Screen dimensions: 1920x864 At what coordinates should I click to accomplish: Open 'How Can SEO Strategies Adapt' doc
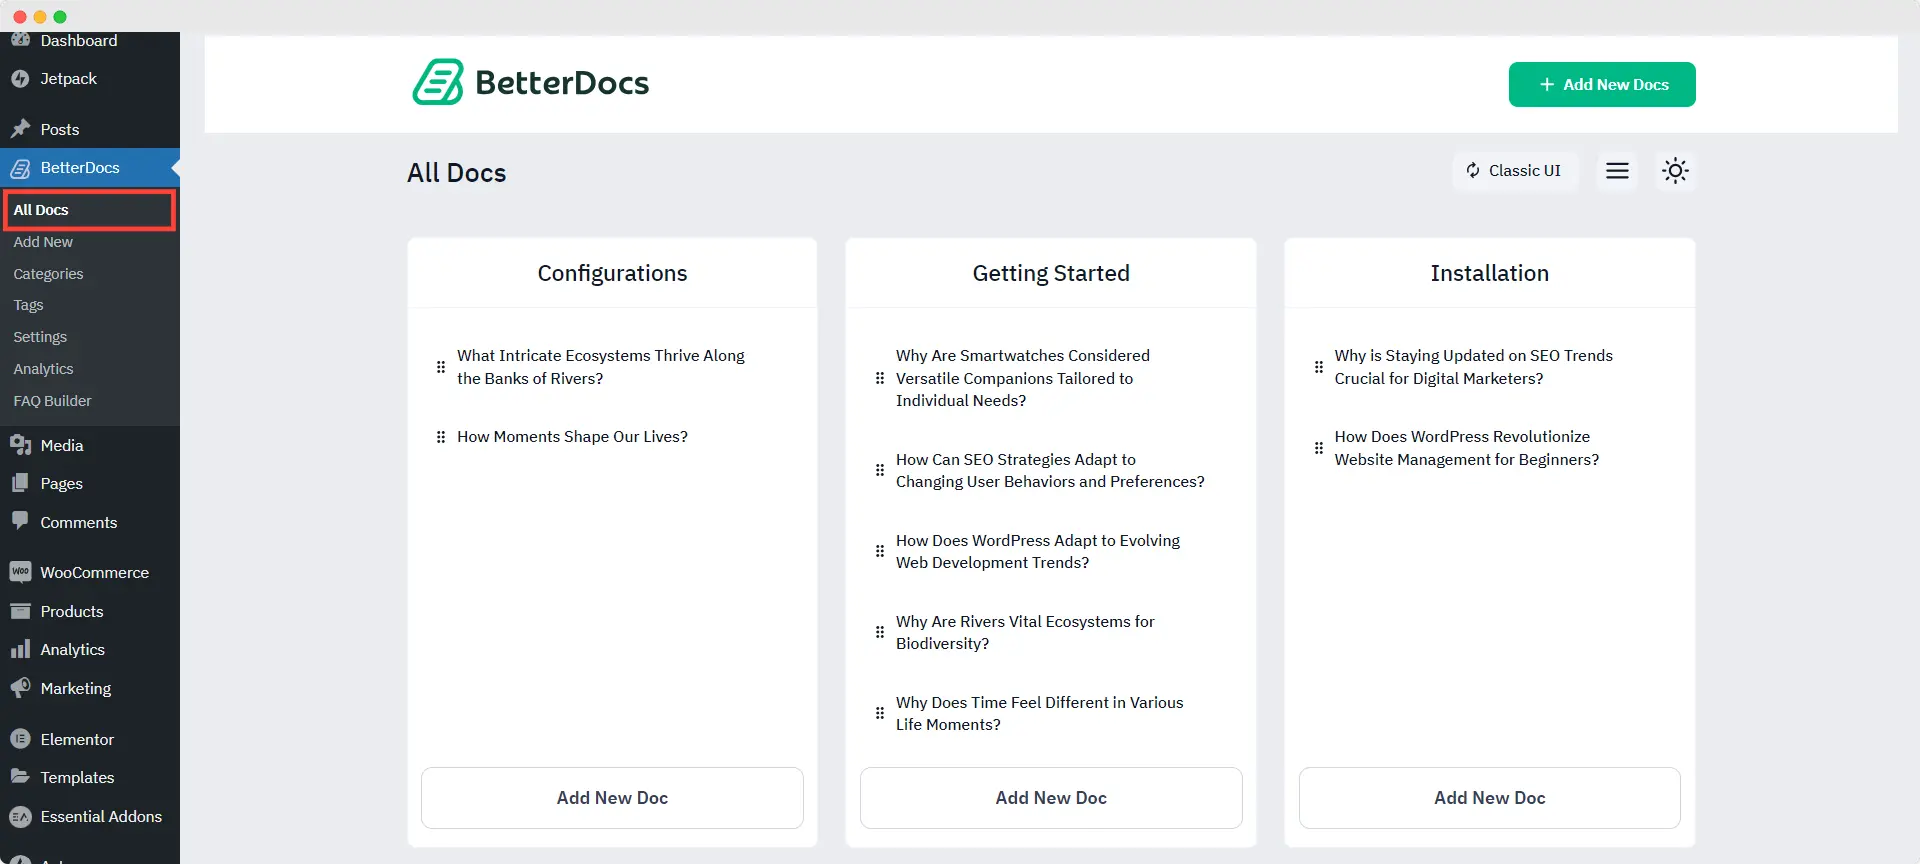(1050, 470)
